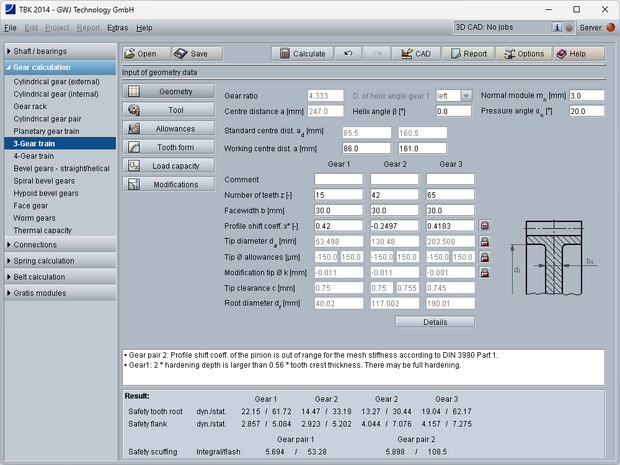Click the Details button
The width and height of the screenshot is (620, 465).
434,322
